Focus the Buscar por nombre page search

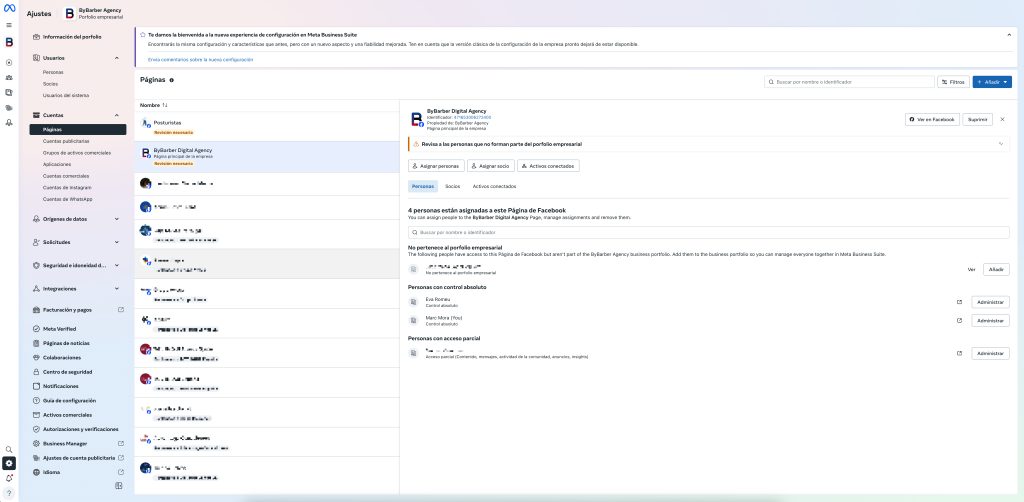(849, 82)
